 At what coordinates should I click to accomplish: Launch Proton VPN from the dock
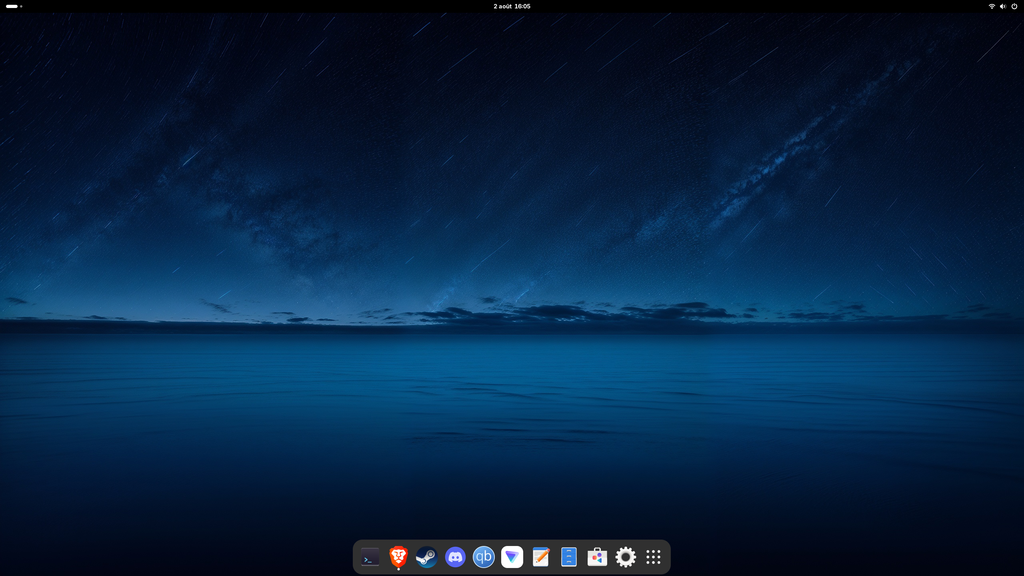point(512,557)
